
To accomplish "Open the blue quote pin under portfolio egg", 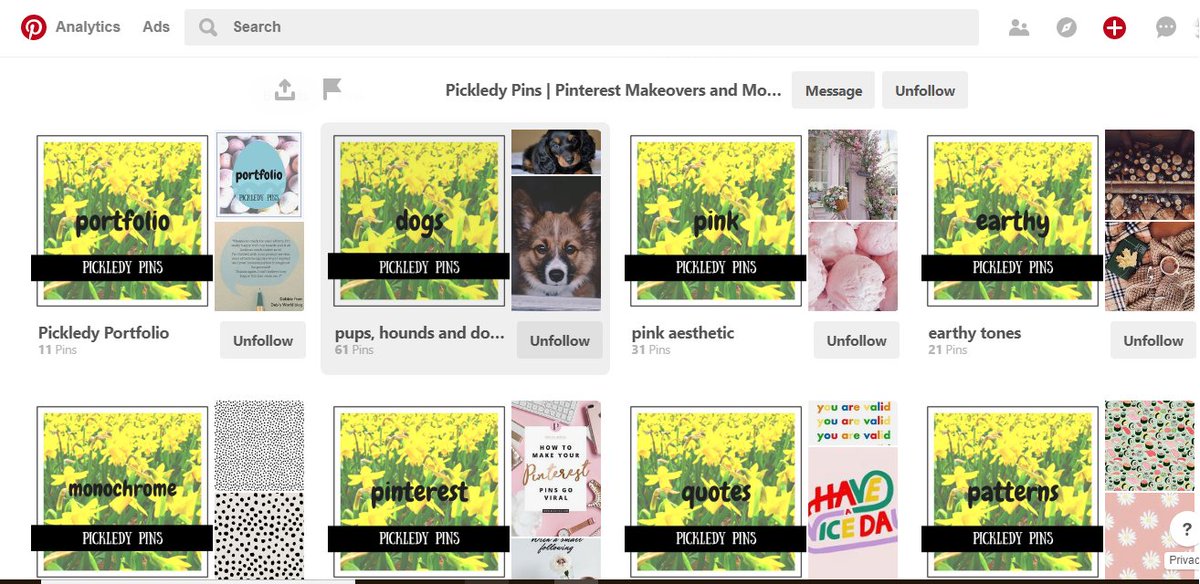I will pyautogui.click(x=259, y=266).
